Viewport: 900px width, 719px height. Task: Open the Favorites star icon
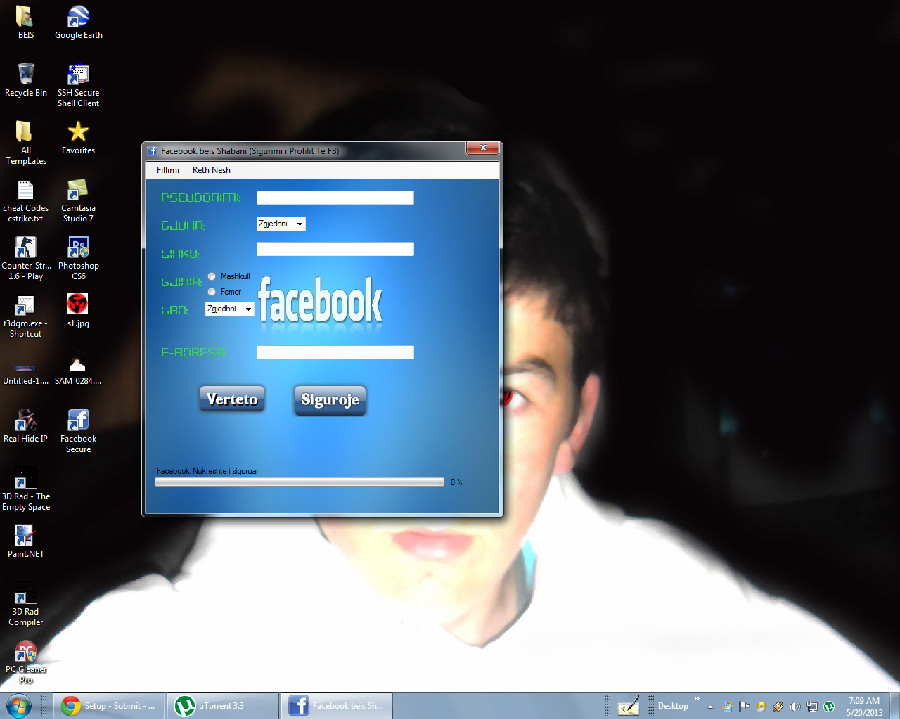tap(78, 137)
